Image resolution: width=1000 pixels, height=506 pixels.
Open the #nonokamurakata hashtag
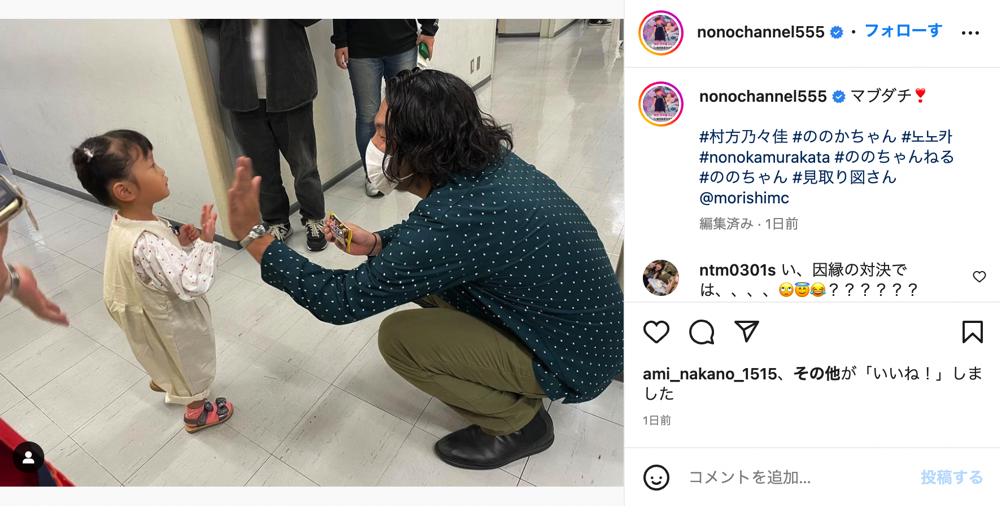pos(764,156)
